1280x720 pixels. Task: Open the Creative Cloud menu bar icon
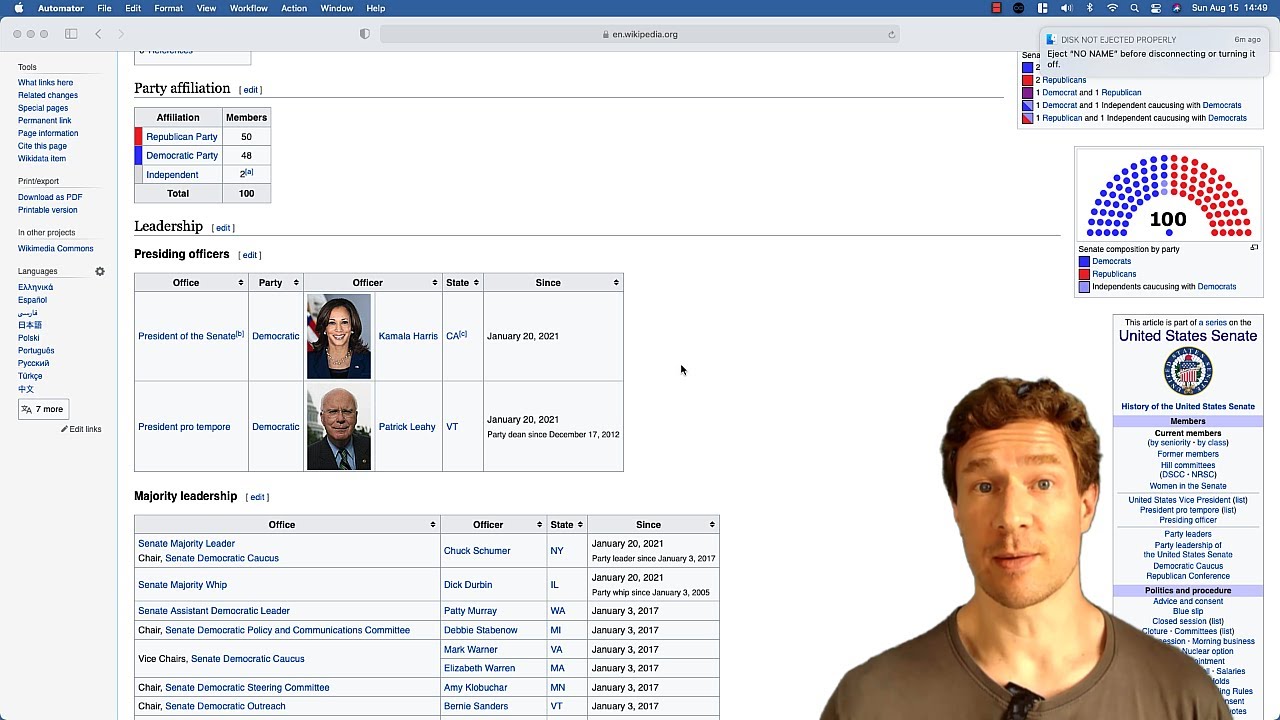pos(1019,8)
